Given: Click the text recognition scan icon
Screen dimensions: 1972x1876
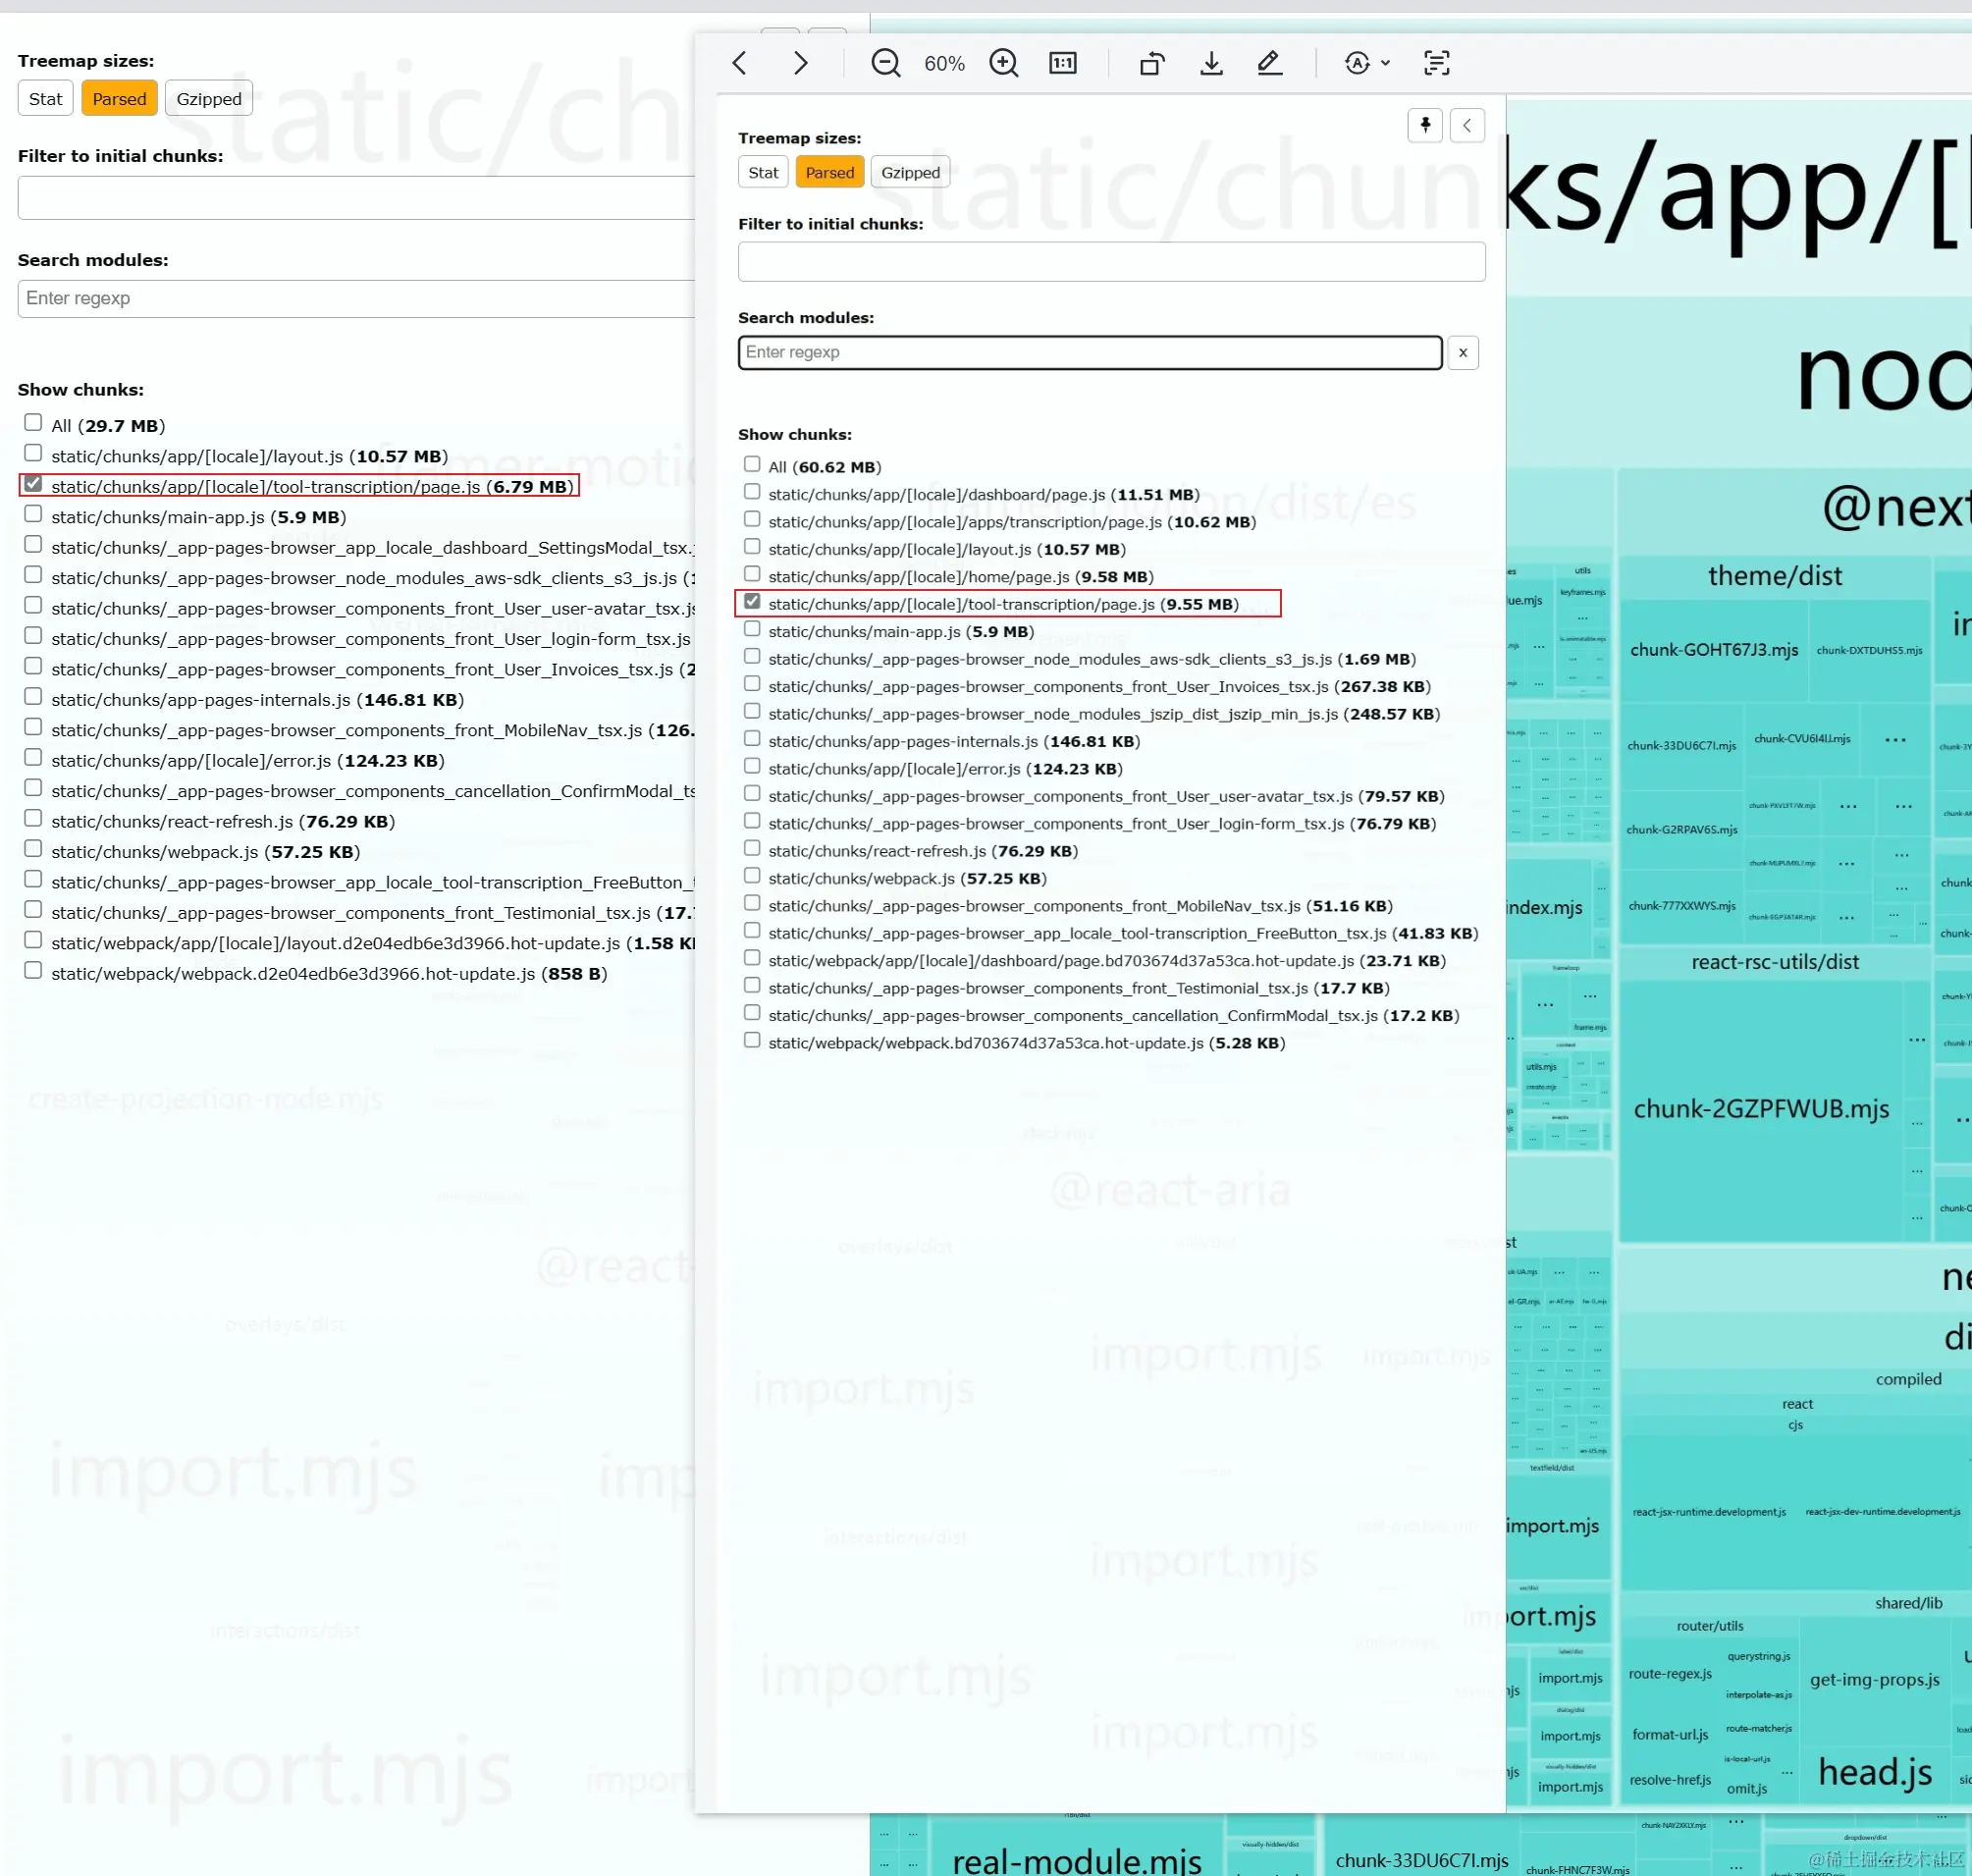Looking at the screenshot, I should pos(1436,64).
